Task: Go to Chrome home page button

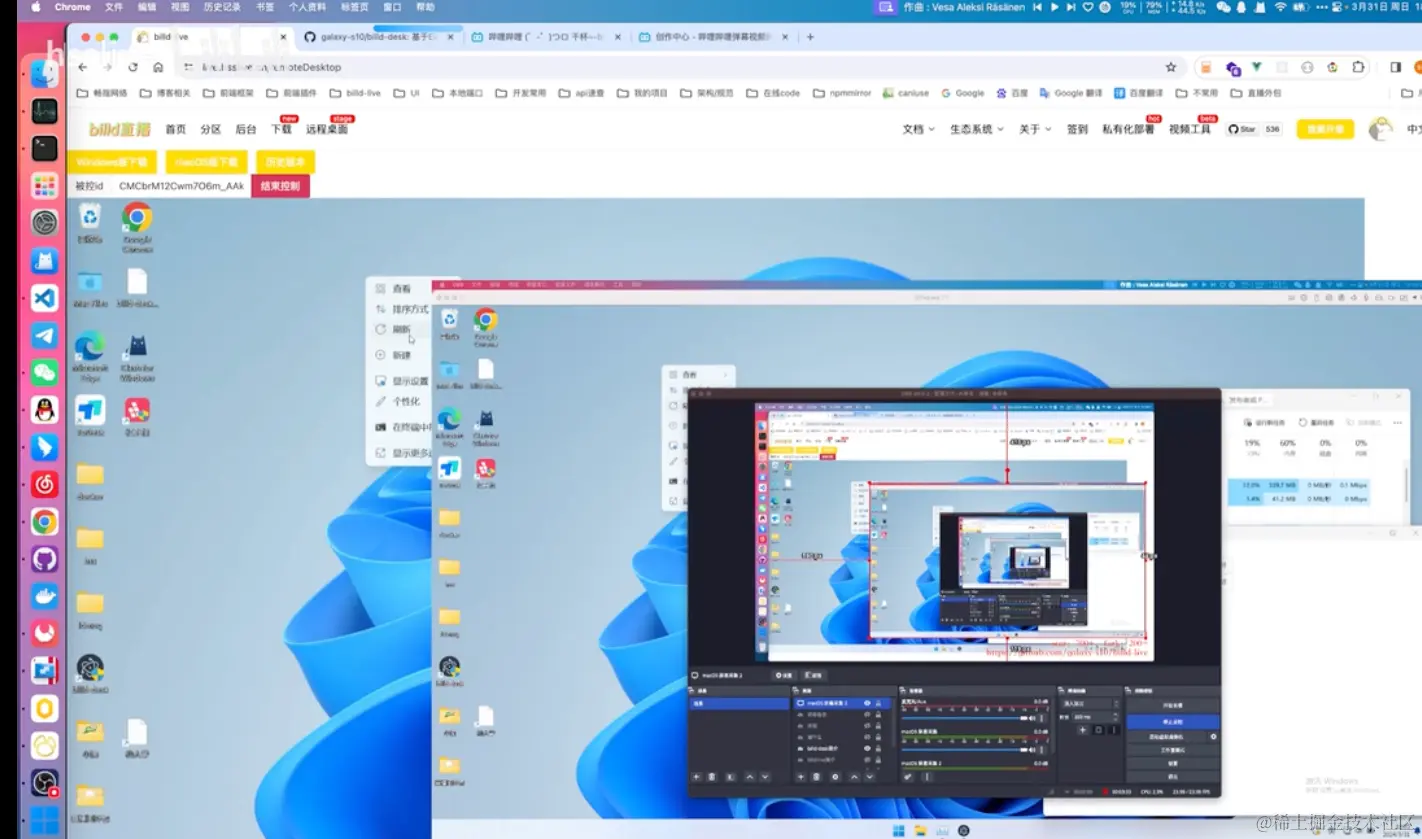Action: coord(158,67)
